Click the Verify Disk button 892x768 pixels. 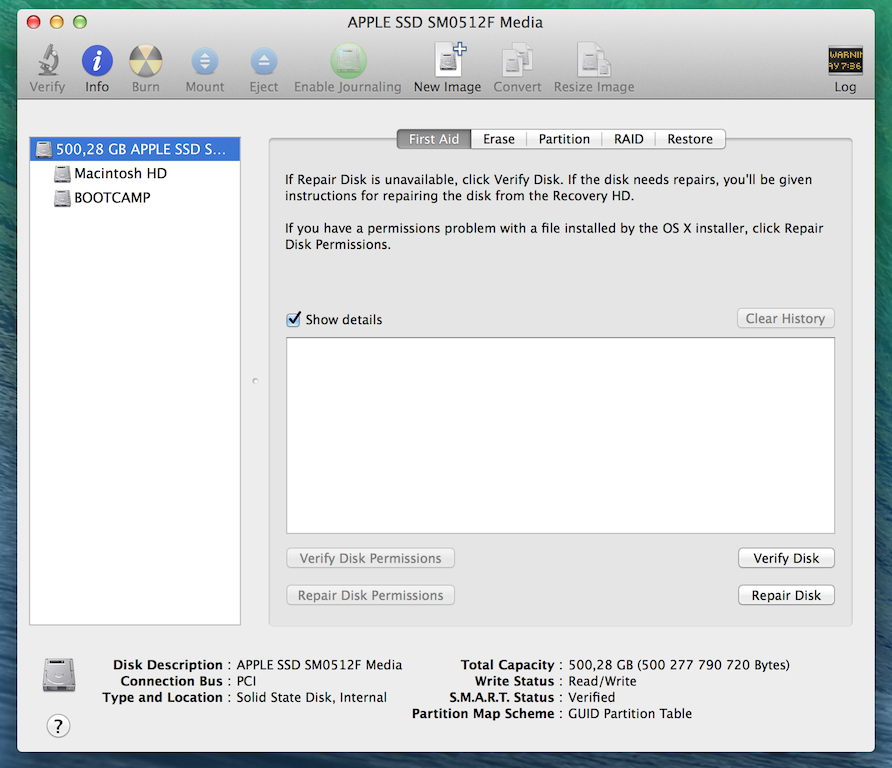coord(786,558)
